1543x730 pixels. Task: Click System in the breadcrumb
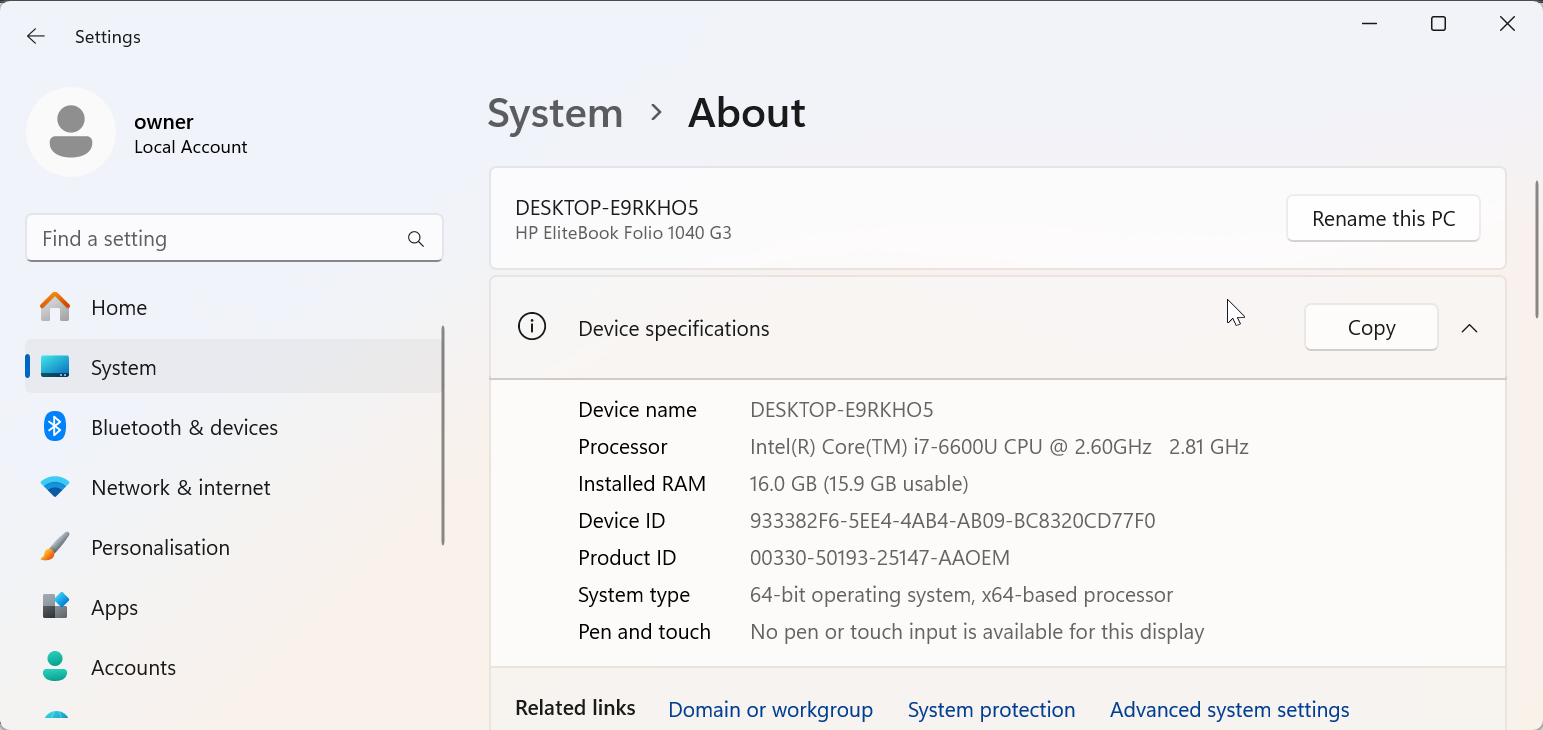tap(555, 113)
